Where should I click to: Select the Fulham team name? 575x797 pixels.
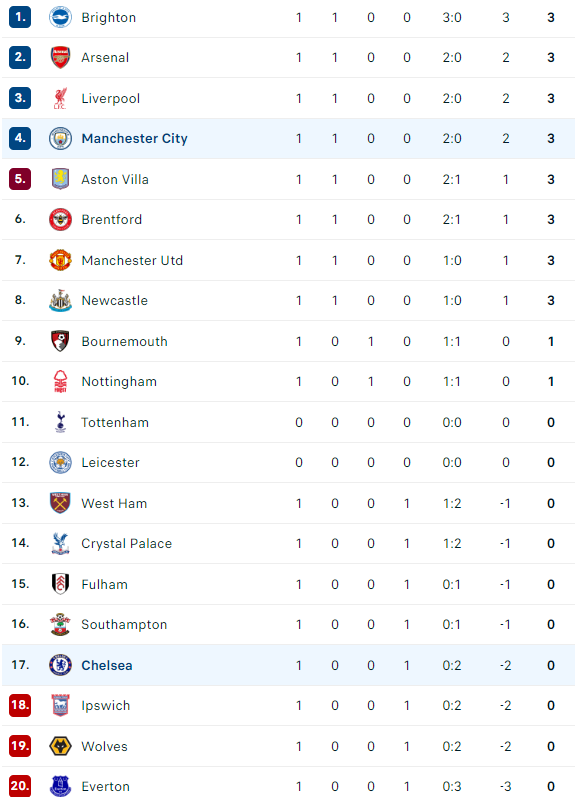105,584
